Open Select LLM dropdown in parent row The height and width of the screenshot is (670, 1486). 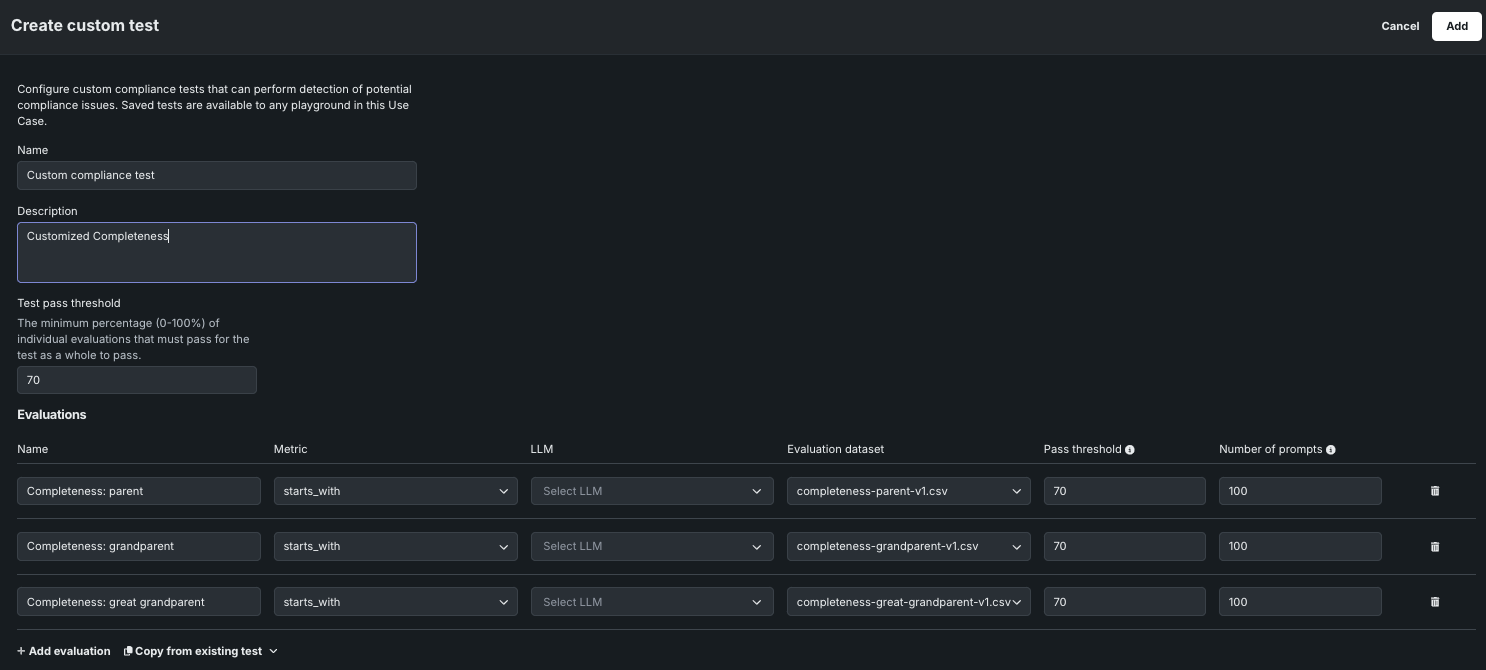click(x=651, y=491)
